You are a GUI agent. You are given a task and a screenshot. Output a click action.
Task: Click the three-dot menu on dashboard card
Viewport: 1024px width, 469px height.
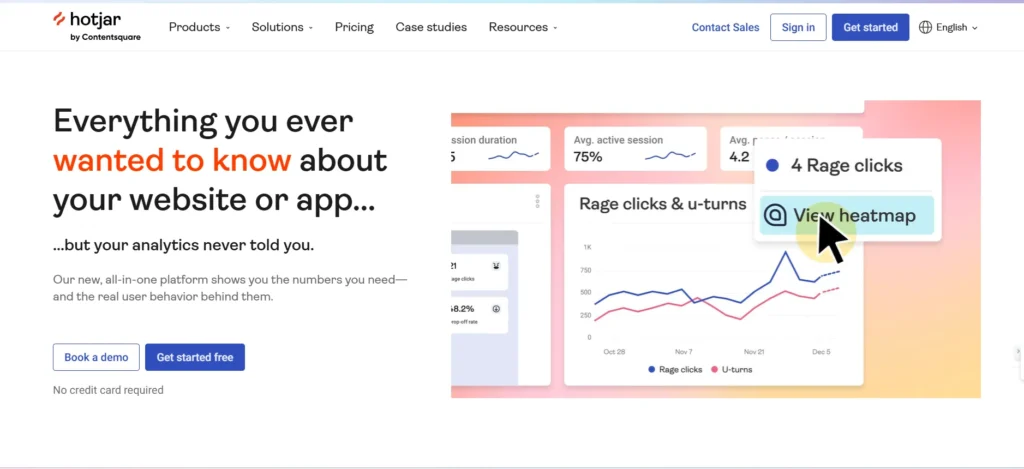pyautogui.click(x=537, y=201)
